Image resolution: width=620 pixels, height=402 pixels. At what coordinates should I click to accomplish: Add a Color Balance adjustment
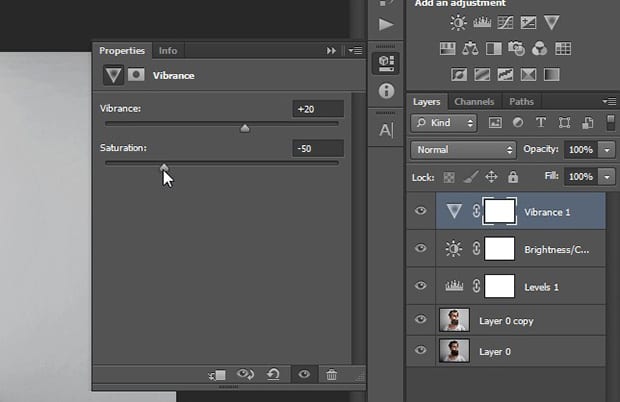point(470,49)
